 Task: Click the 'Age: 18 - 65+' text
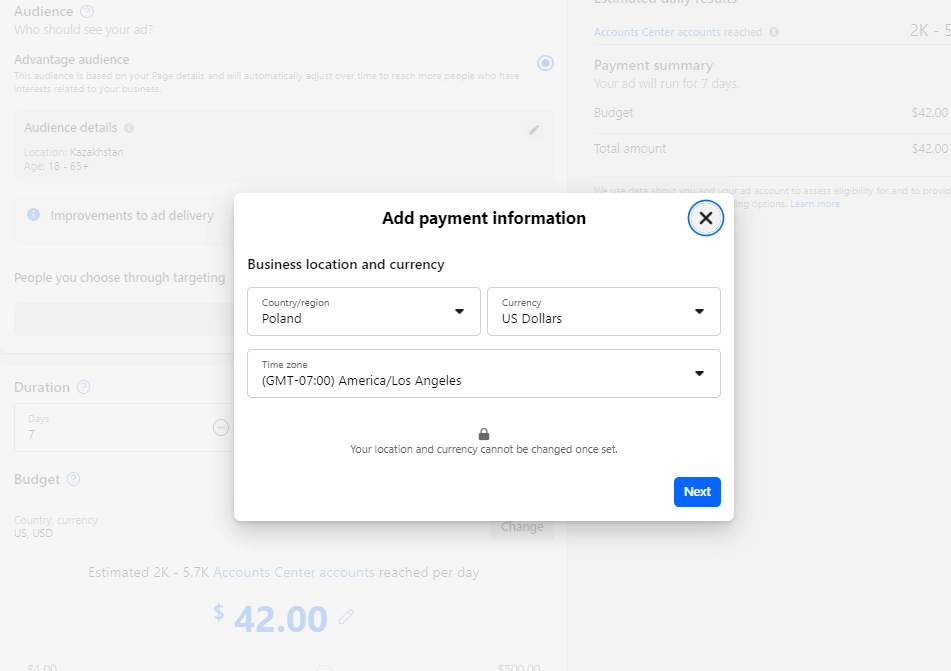tap(56, 166)
